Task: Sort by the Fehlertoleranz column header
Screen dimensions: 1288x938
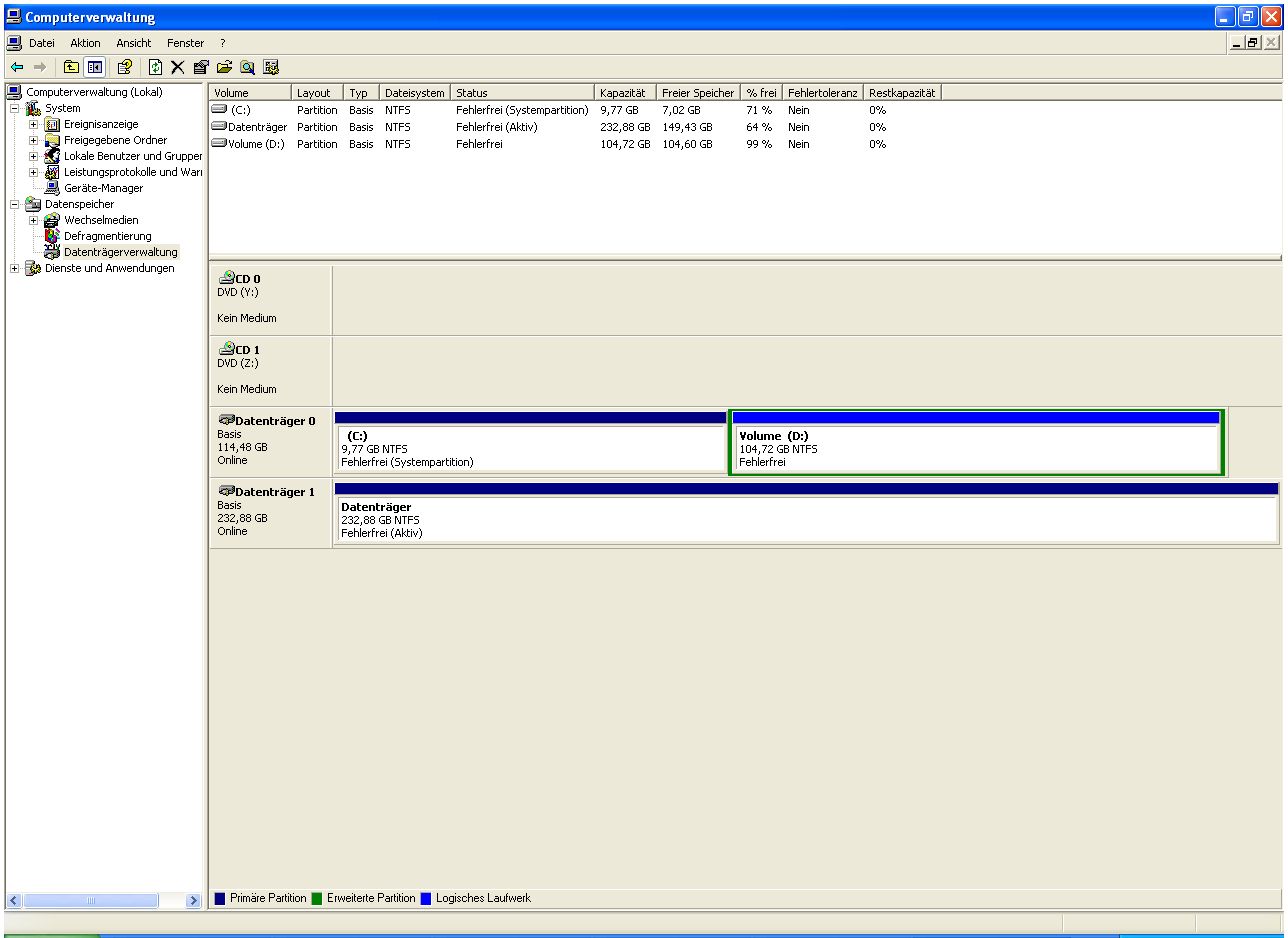Action: pos(823,93)
